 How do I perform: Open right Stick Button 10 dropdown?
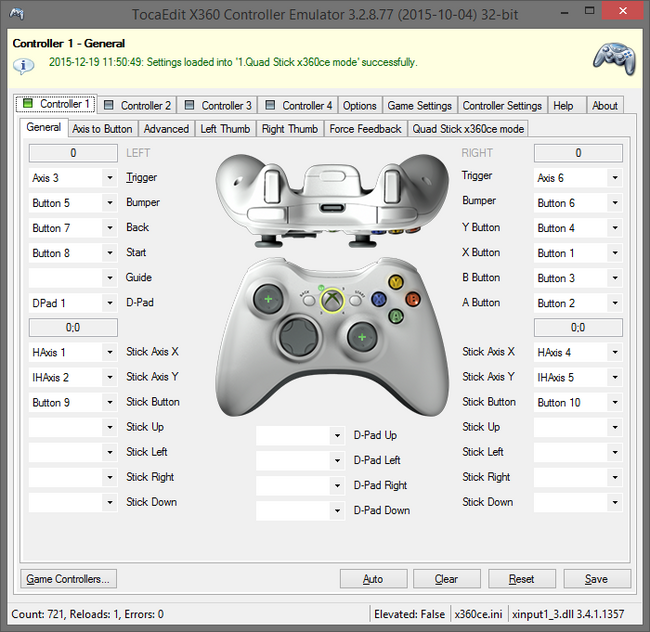pyautogui.click(x=615, y=402)
